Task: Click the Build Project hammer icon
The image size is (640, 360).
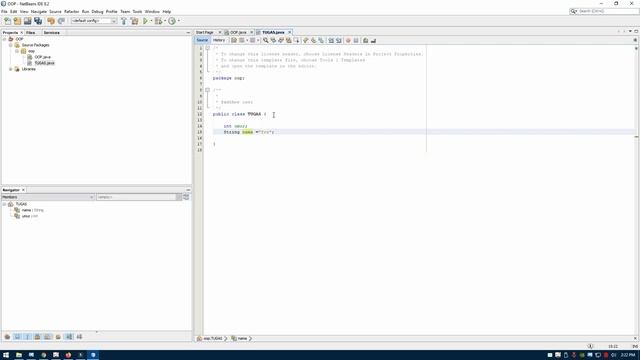Action: 124,21
